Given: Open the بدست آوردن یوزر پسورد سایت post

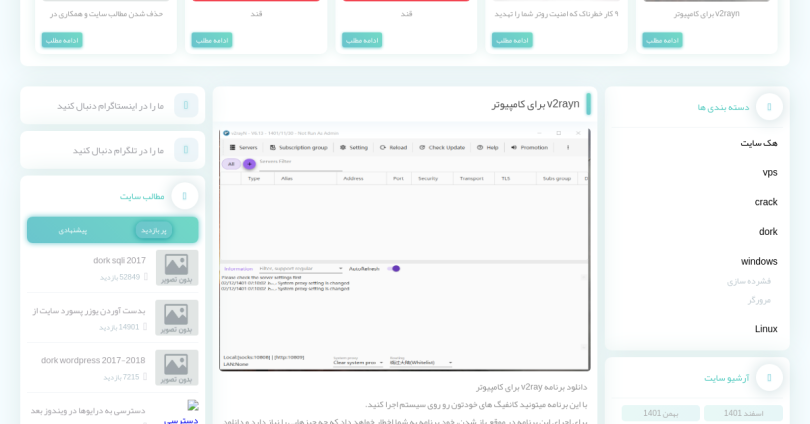Looking at the screenshot, I should pyautogui.click(x=89, y=311).
